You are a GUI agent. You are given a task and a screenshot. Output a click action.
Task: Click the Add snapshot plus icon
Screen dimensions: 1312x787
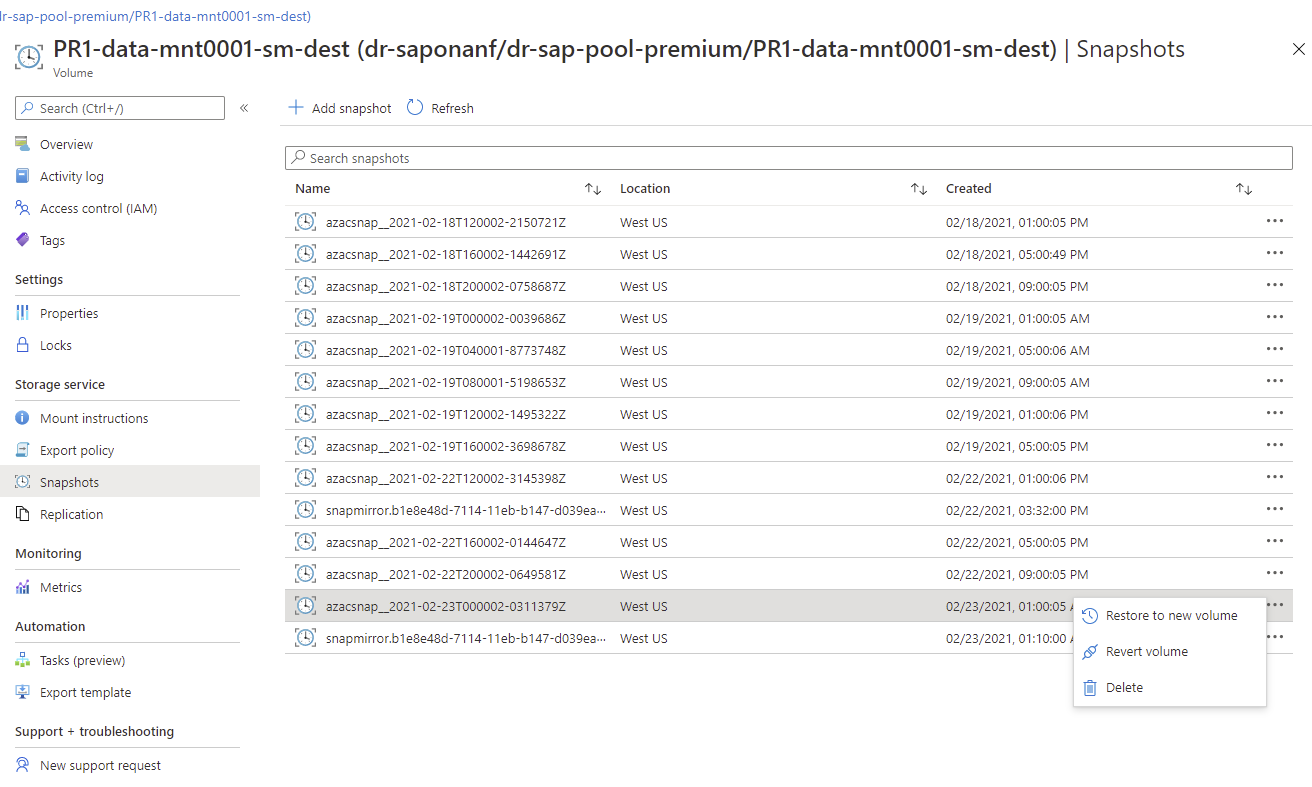point(296,108)
